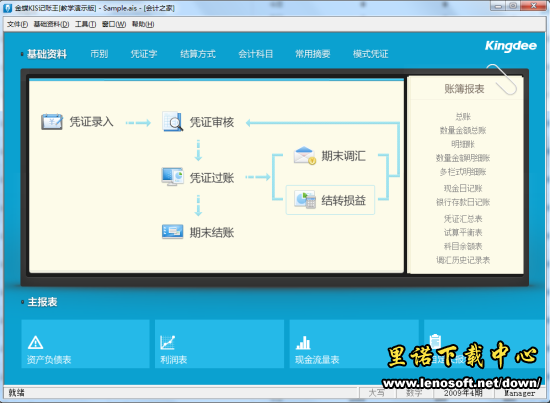Open the 科目余额表 account balance report
This screenshot has width=550, height=403.
coord(463,246)
